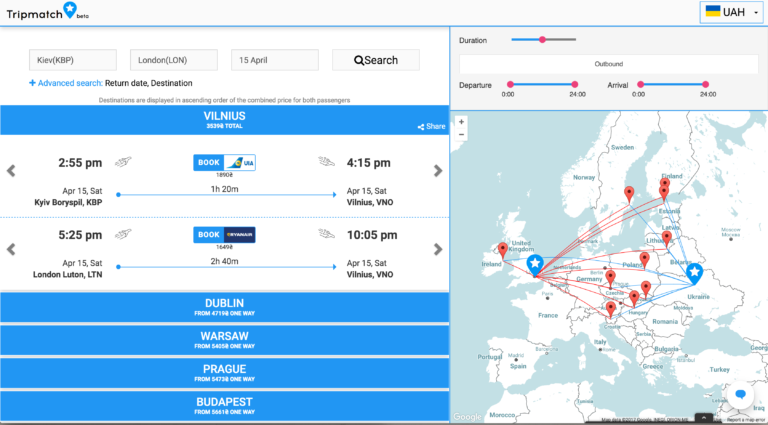Image resolution: width=768 pixels, height=425 pixels.
Task: Click Departure slider left handle at 0:00
Action: click(510, 85)
